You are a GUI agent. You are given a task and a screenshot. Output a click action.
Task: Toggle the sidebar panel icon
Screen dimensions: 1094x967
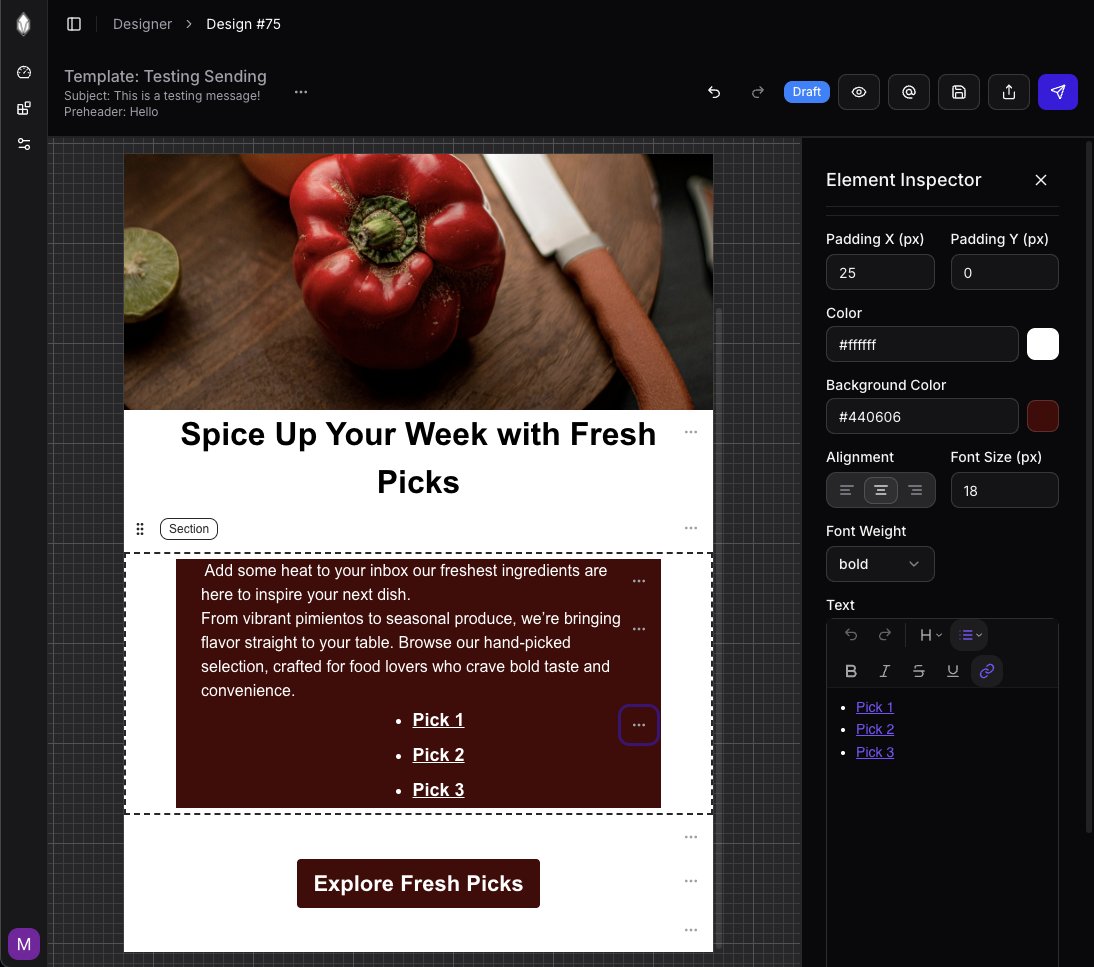point(74,24)
